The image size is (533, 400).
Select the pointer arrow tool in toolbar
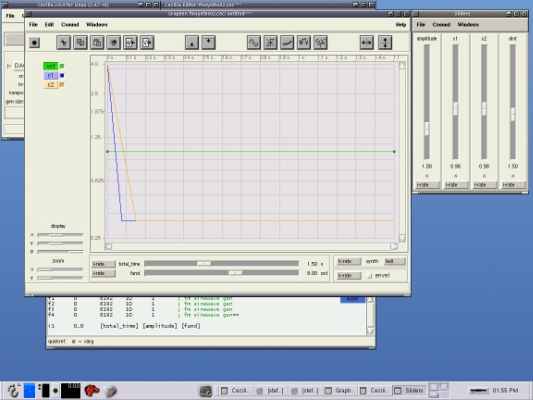point(63,42)
